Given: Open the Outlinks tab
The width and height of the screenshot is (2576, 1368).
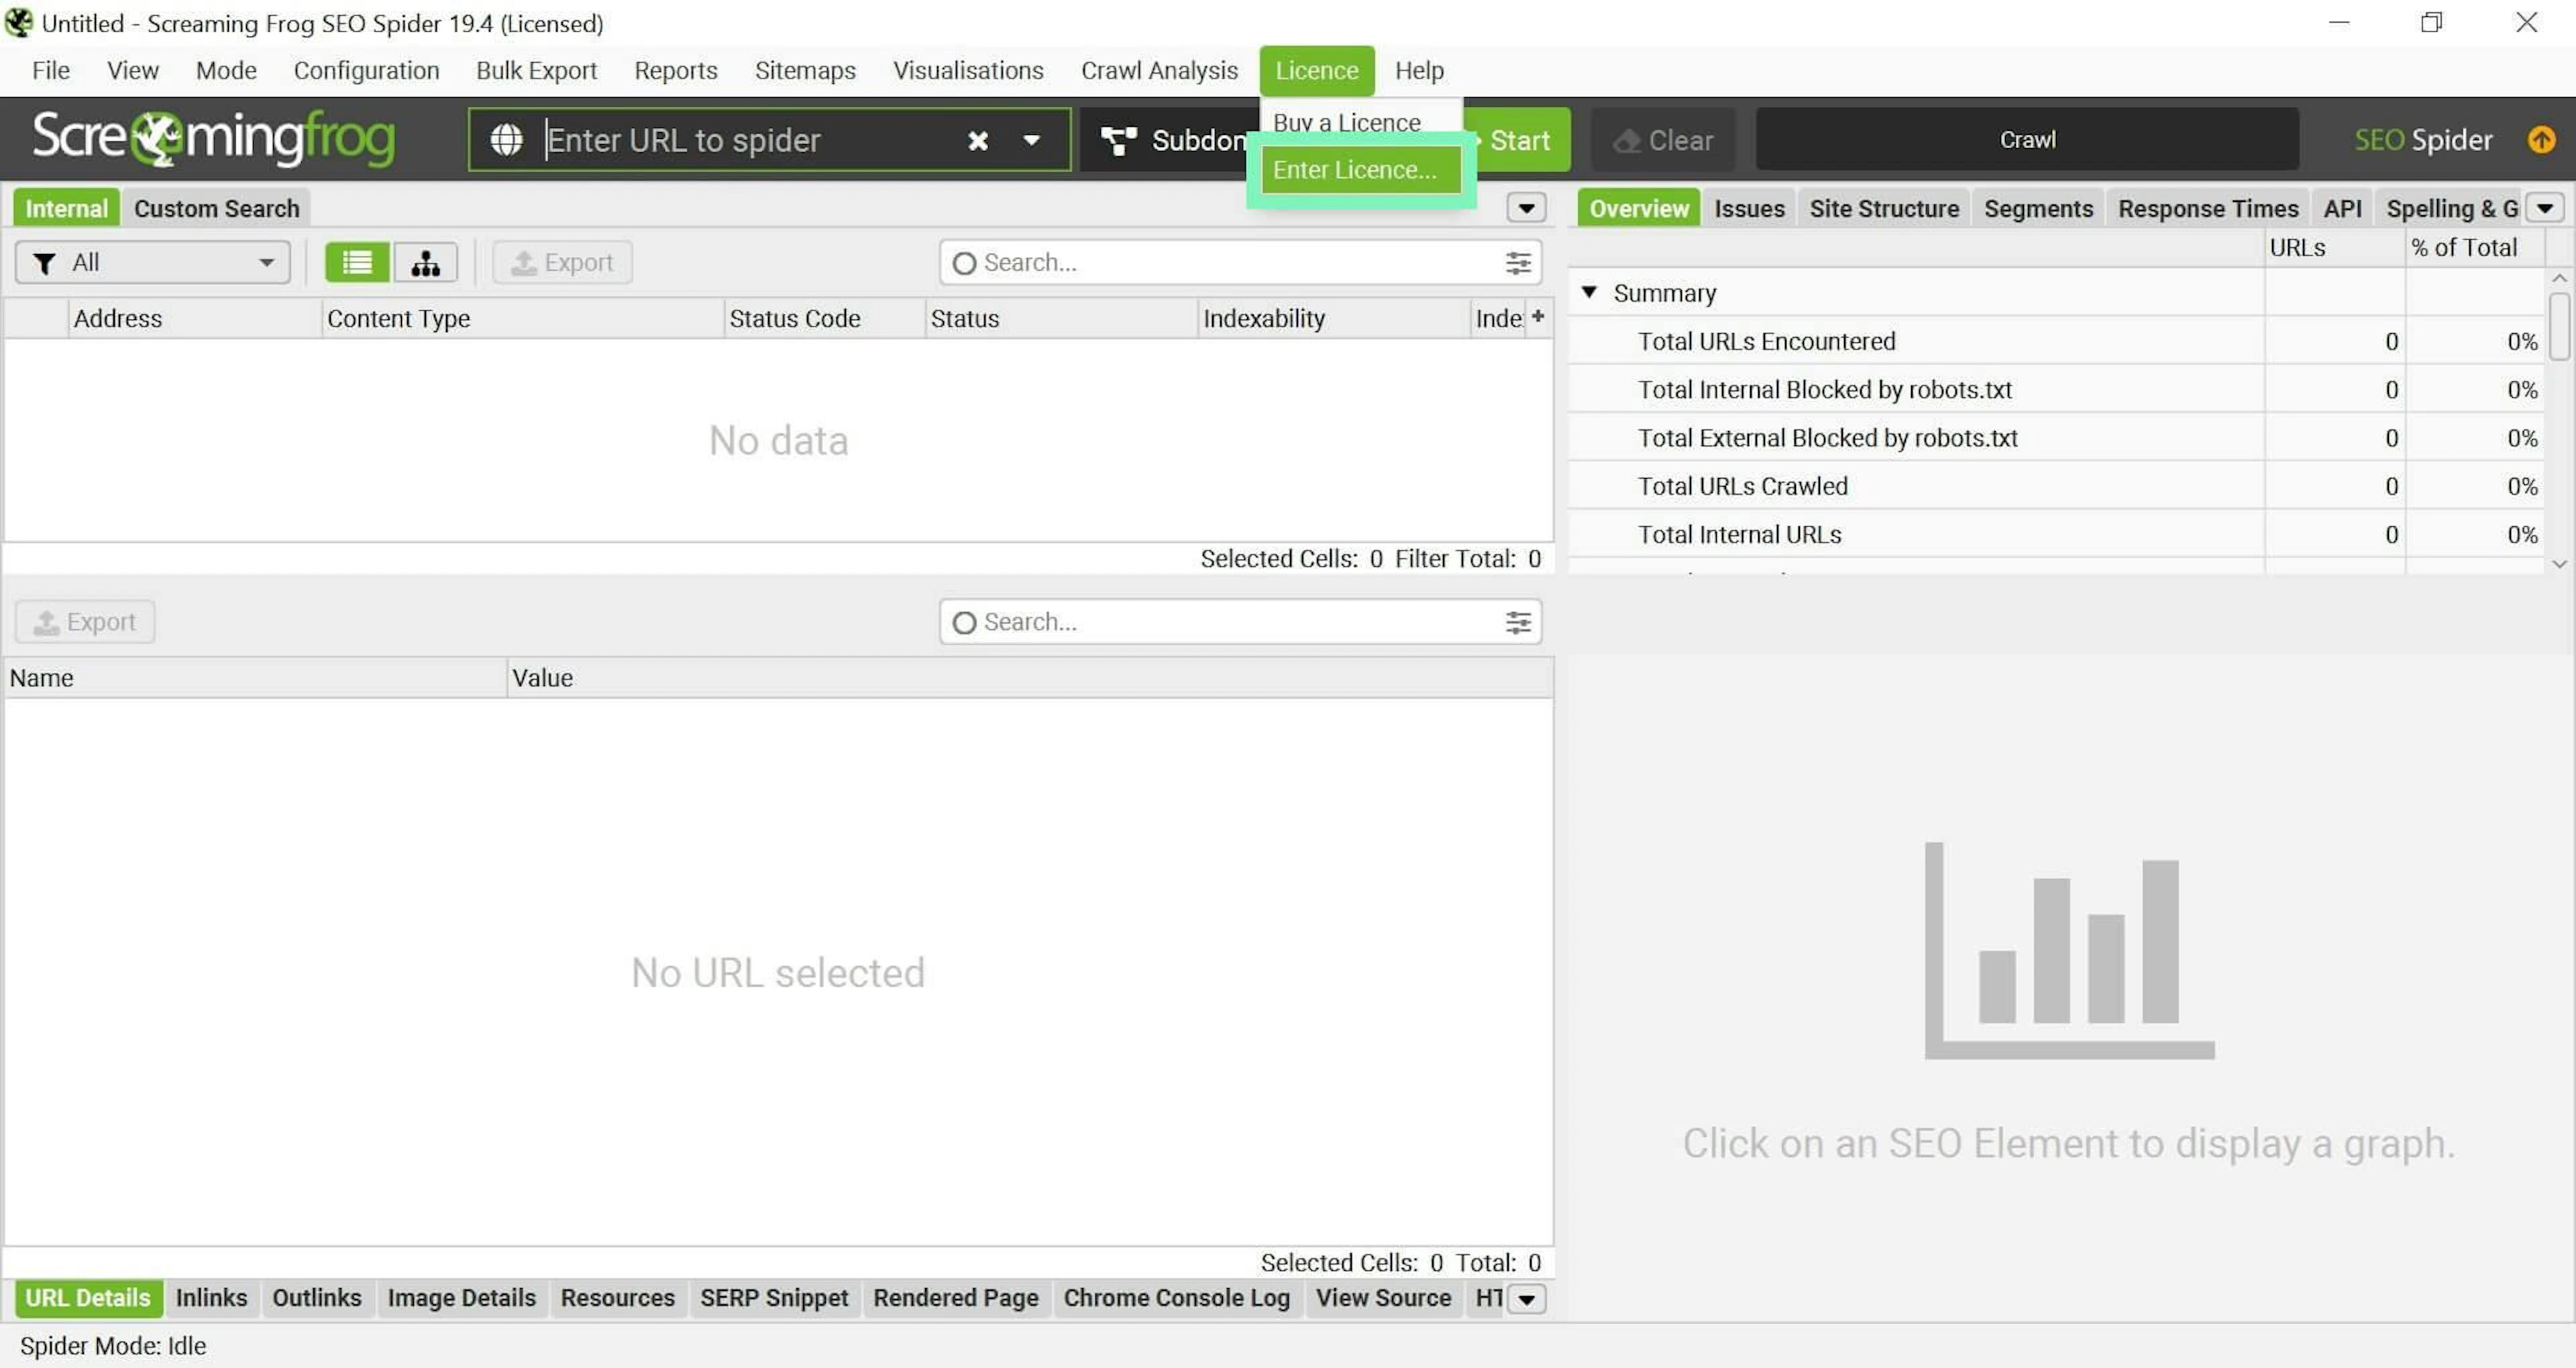Looking at the screenshot, I should coord(317,1298).
